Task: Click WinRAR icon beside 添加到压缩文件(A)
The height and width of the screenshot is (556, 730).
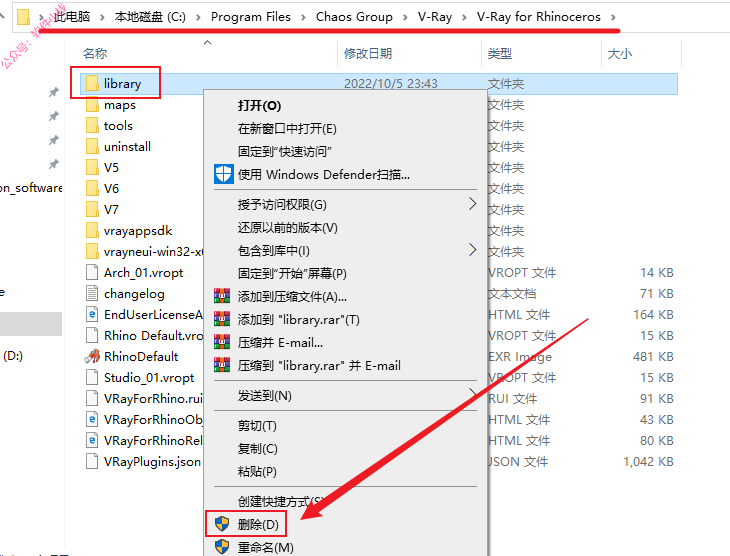Action: coord(222,296)
